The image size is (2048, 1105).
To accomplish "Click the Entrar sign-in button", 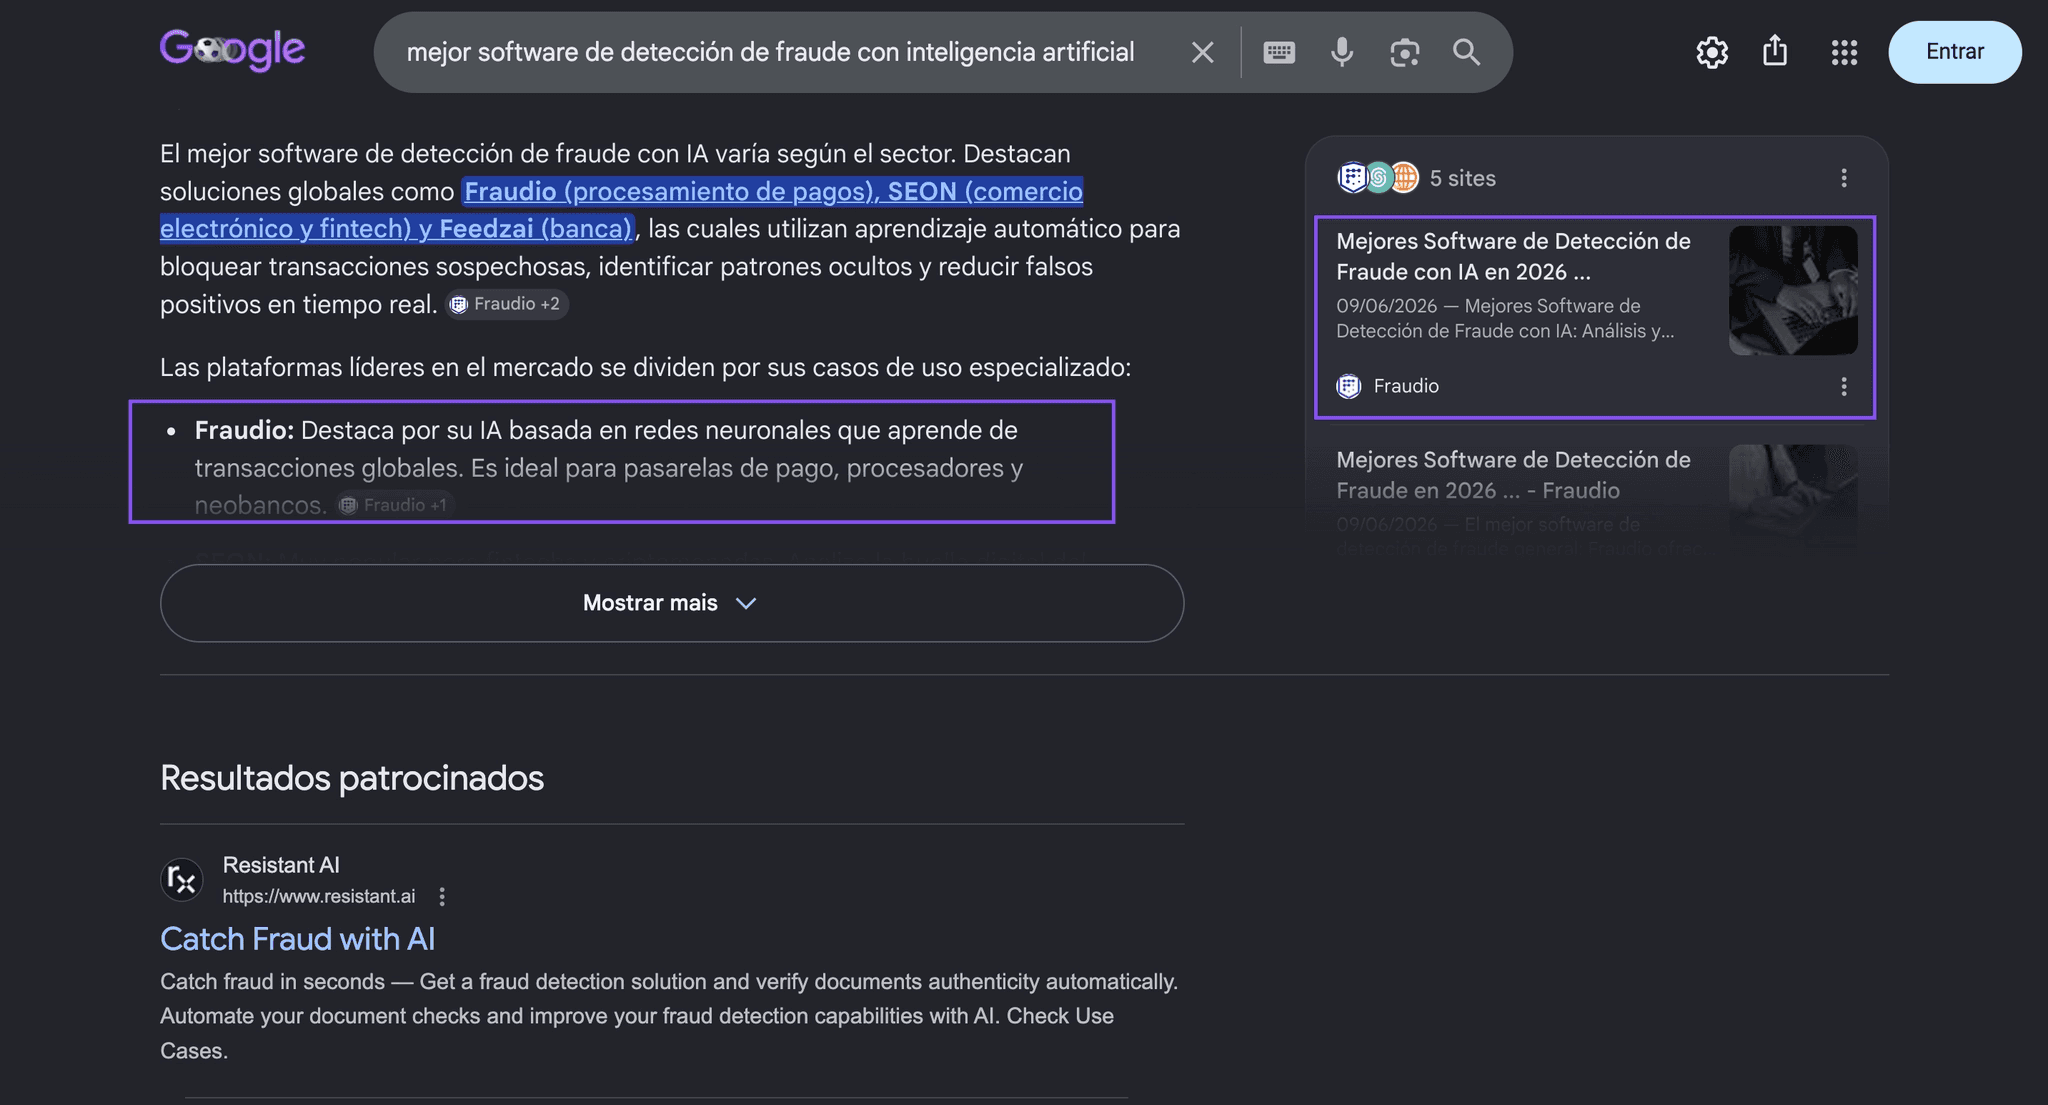I will click(1954, 52).
